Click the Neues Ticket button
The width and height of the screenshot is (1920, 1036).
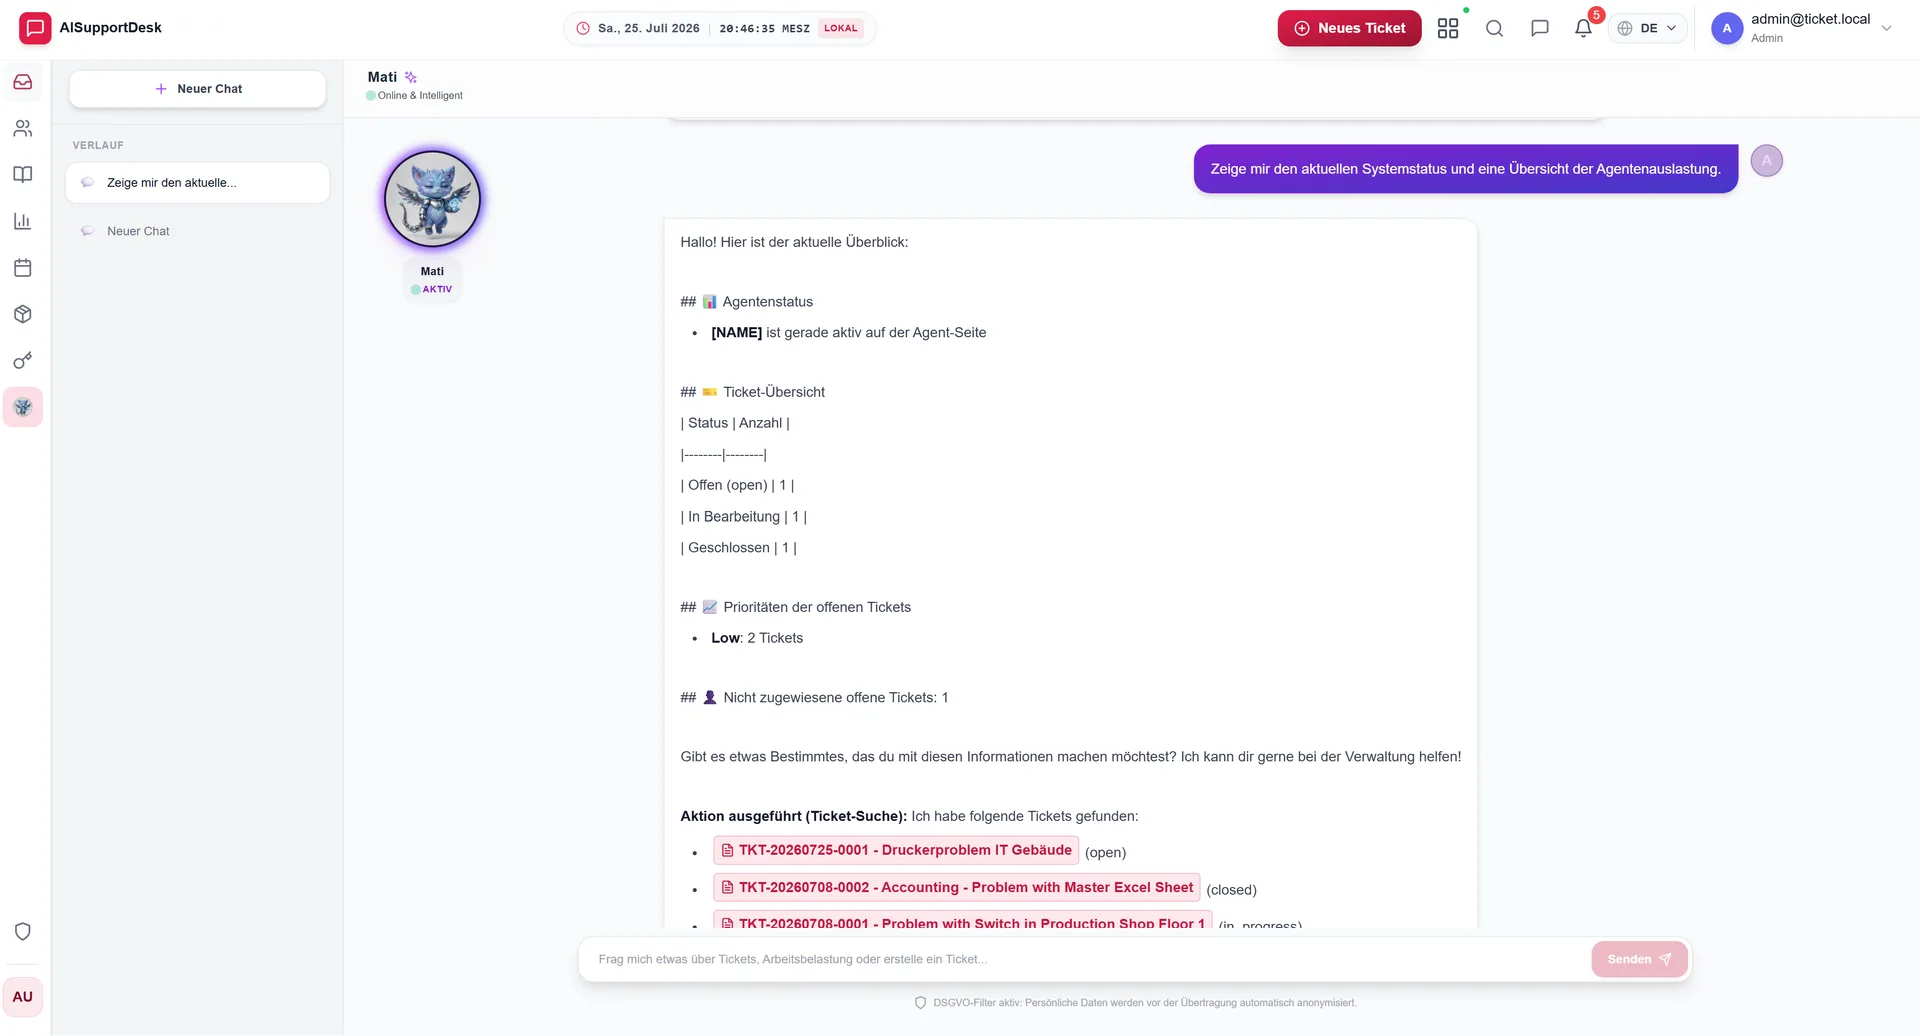pos(1349,28)
